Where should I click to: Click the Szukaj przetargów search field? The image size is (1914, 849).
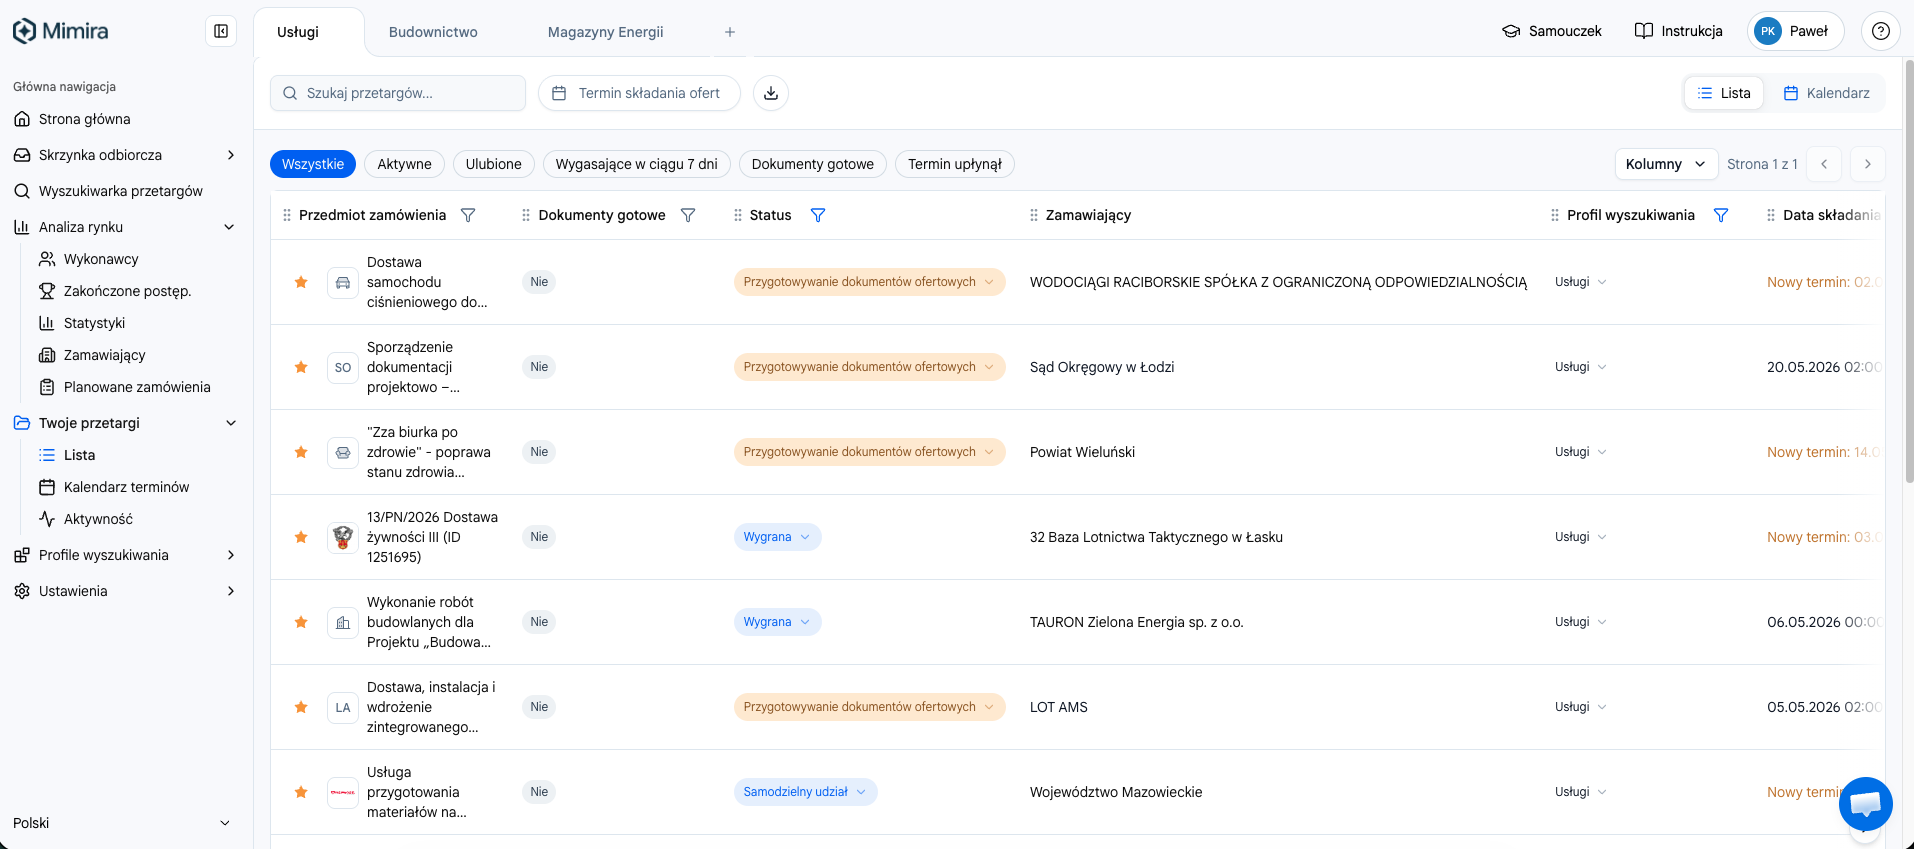point(398,93)
